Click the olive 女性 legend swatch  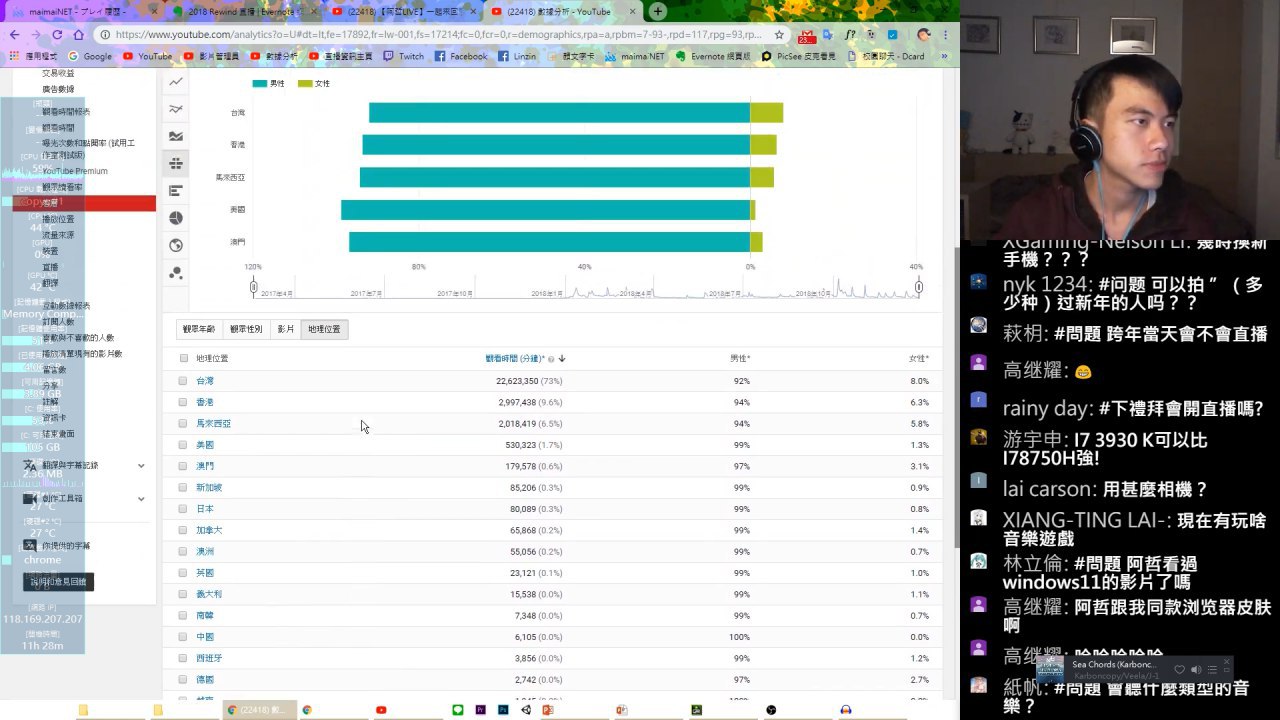(x=305, y=84)
